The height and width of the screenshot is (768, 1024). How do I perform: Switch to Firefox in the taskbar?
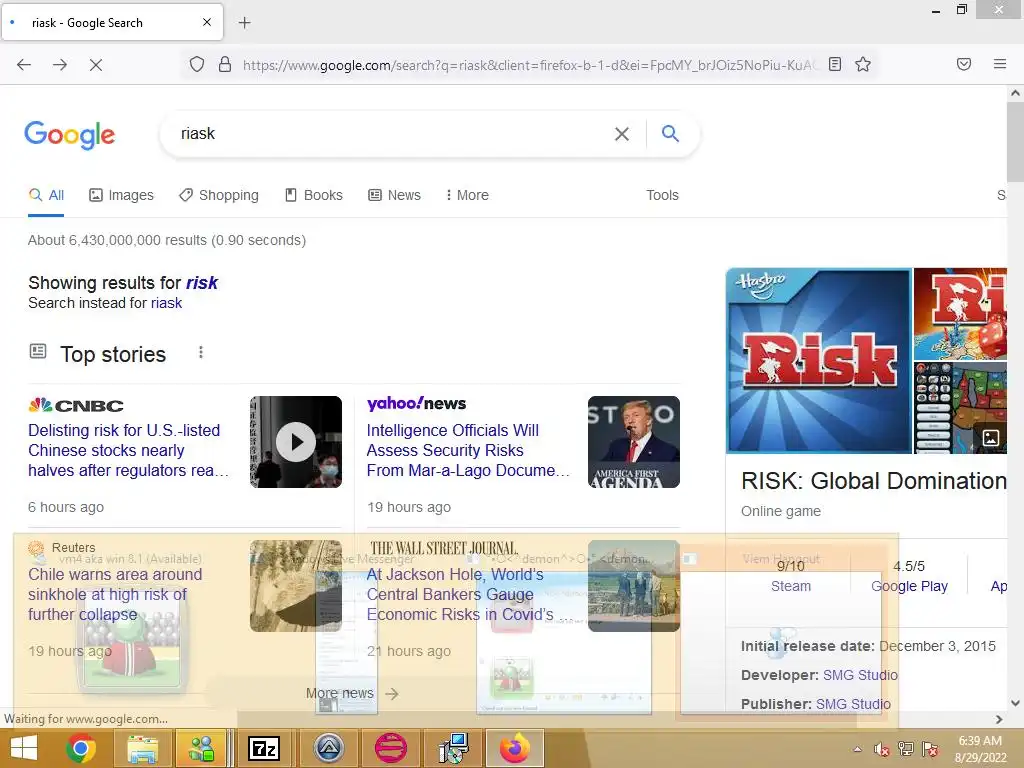coord(515,748)
